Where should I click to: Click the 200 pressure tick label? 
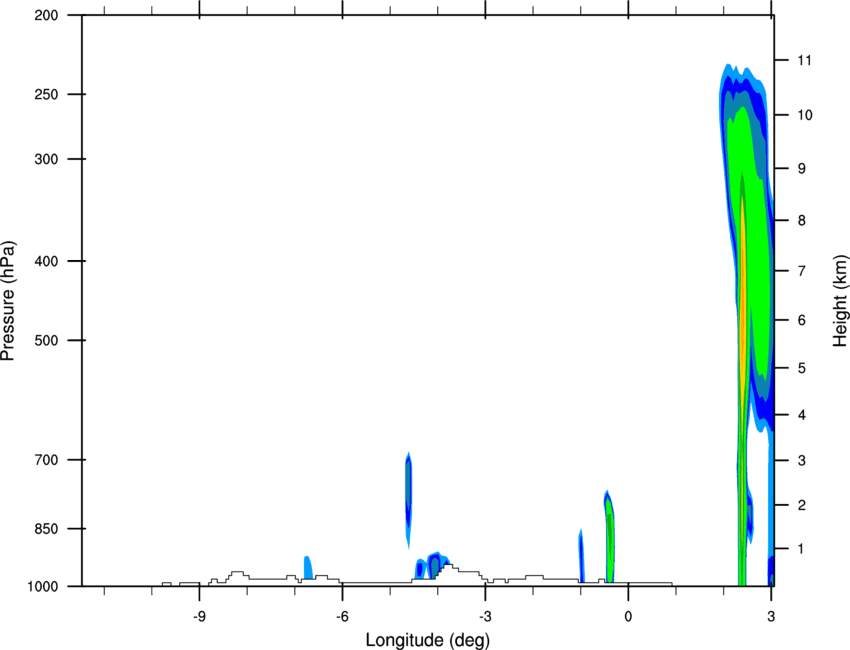(46, 15)
